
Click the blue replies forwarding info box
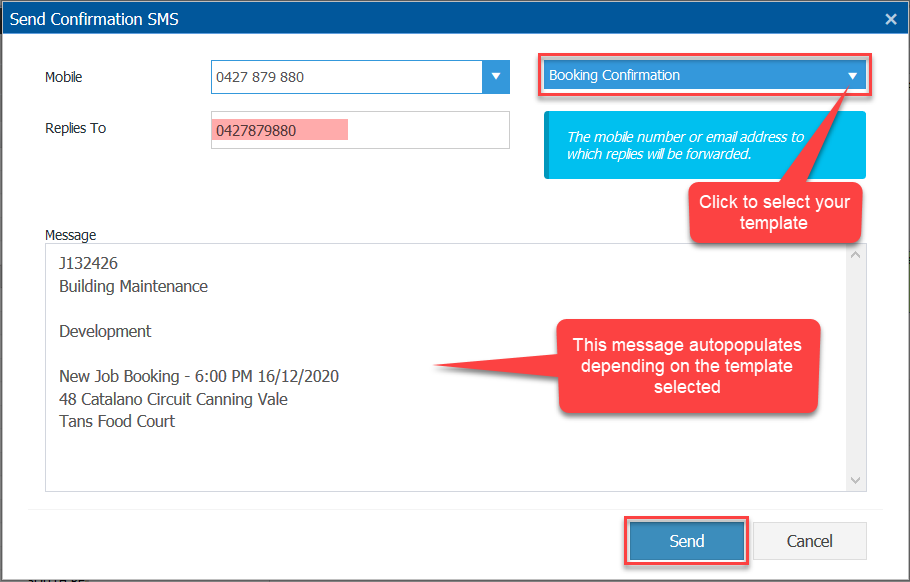click(704, 145)
